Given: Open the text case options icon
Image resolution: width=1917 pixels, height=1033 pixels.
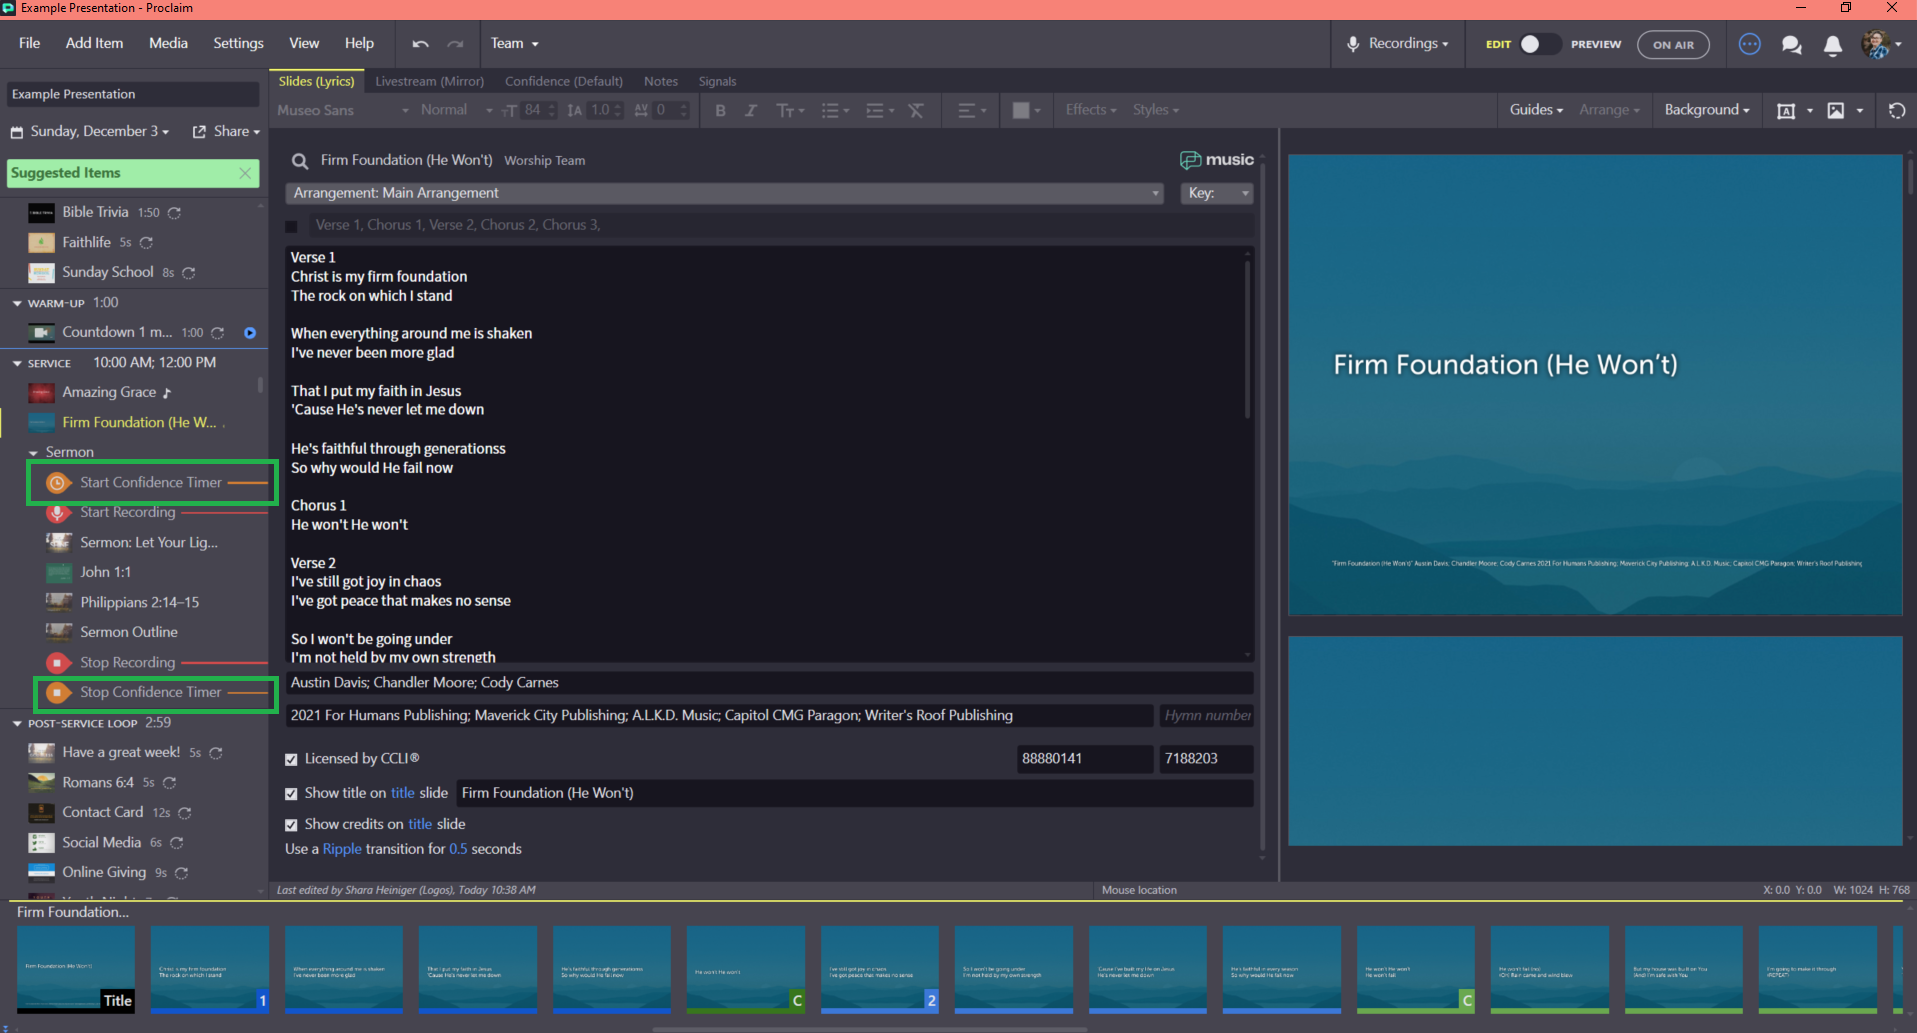Looking at the screenshot, I should (789, 110).
